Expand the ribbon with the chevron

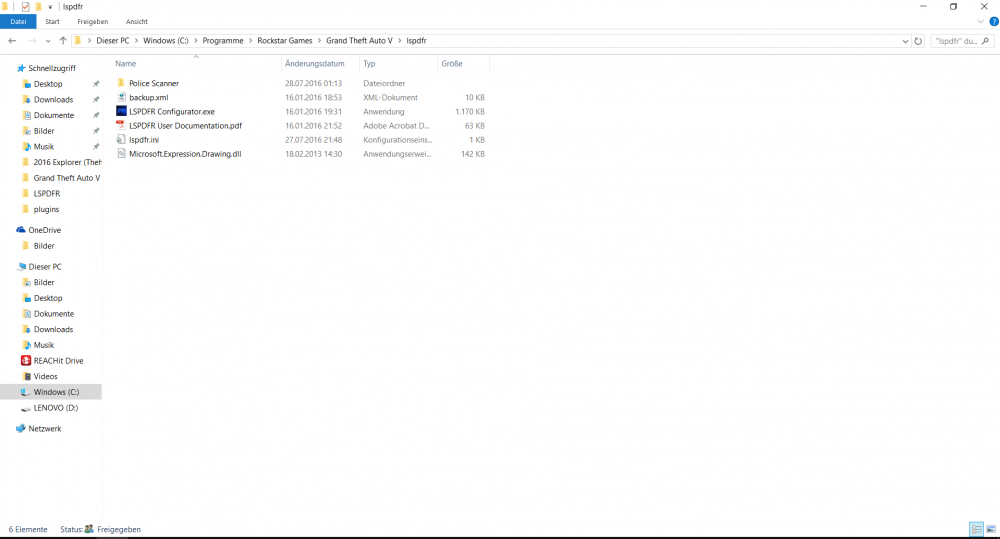[x=981, y=22]
